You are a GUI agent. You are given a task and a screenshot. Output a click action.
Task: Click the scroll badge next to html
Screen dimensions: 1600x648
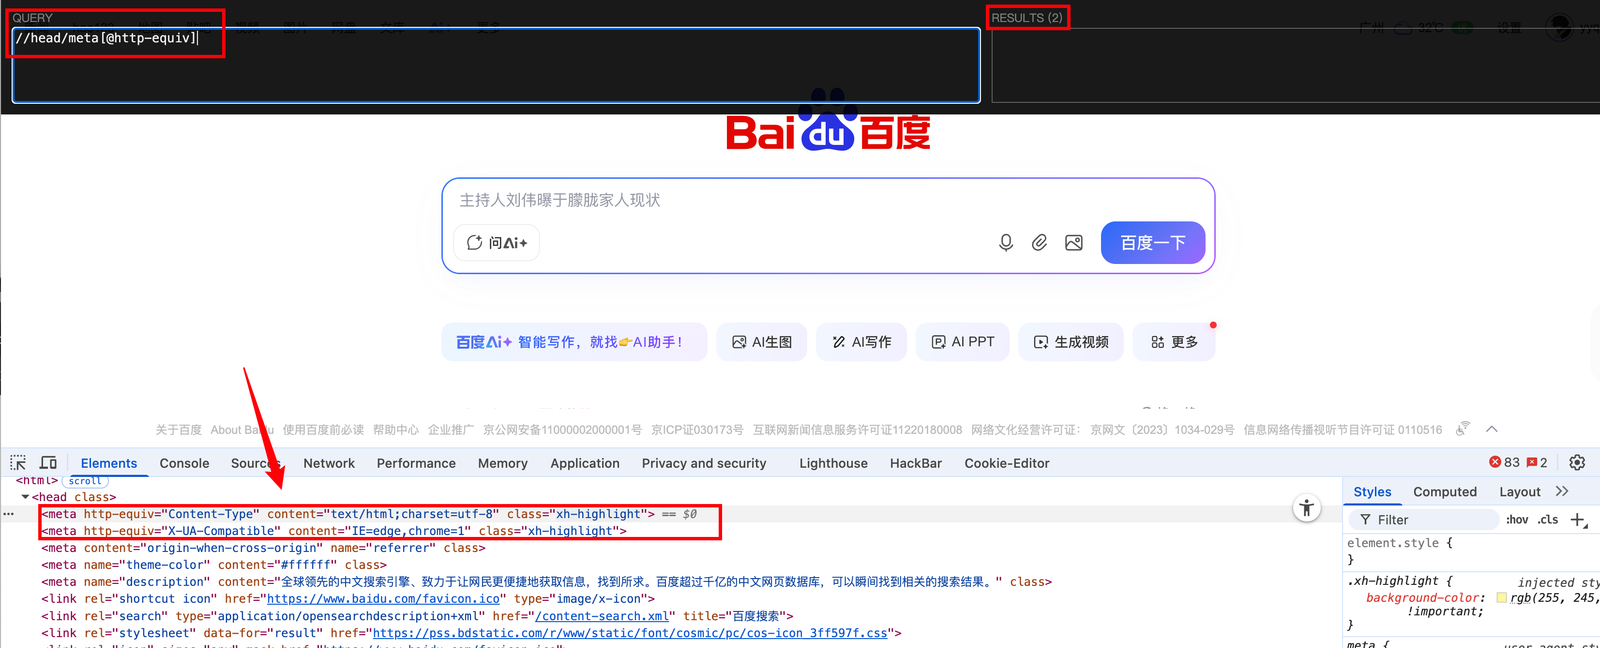pyautogui.click(x=85, y=481)
